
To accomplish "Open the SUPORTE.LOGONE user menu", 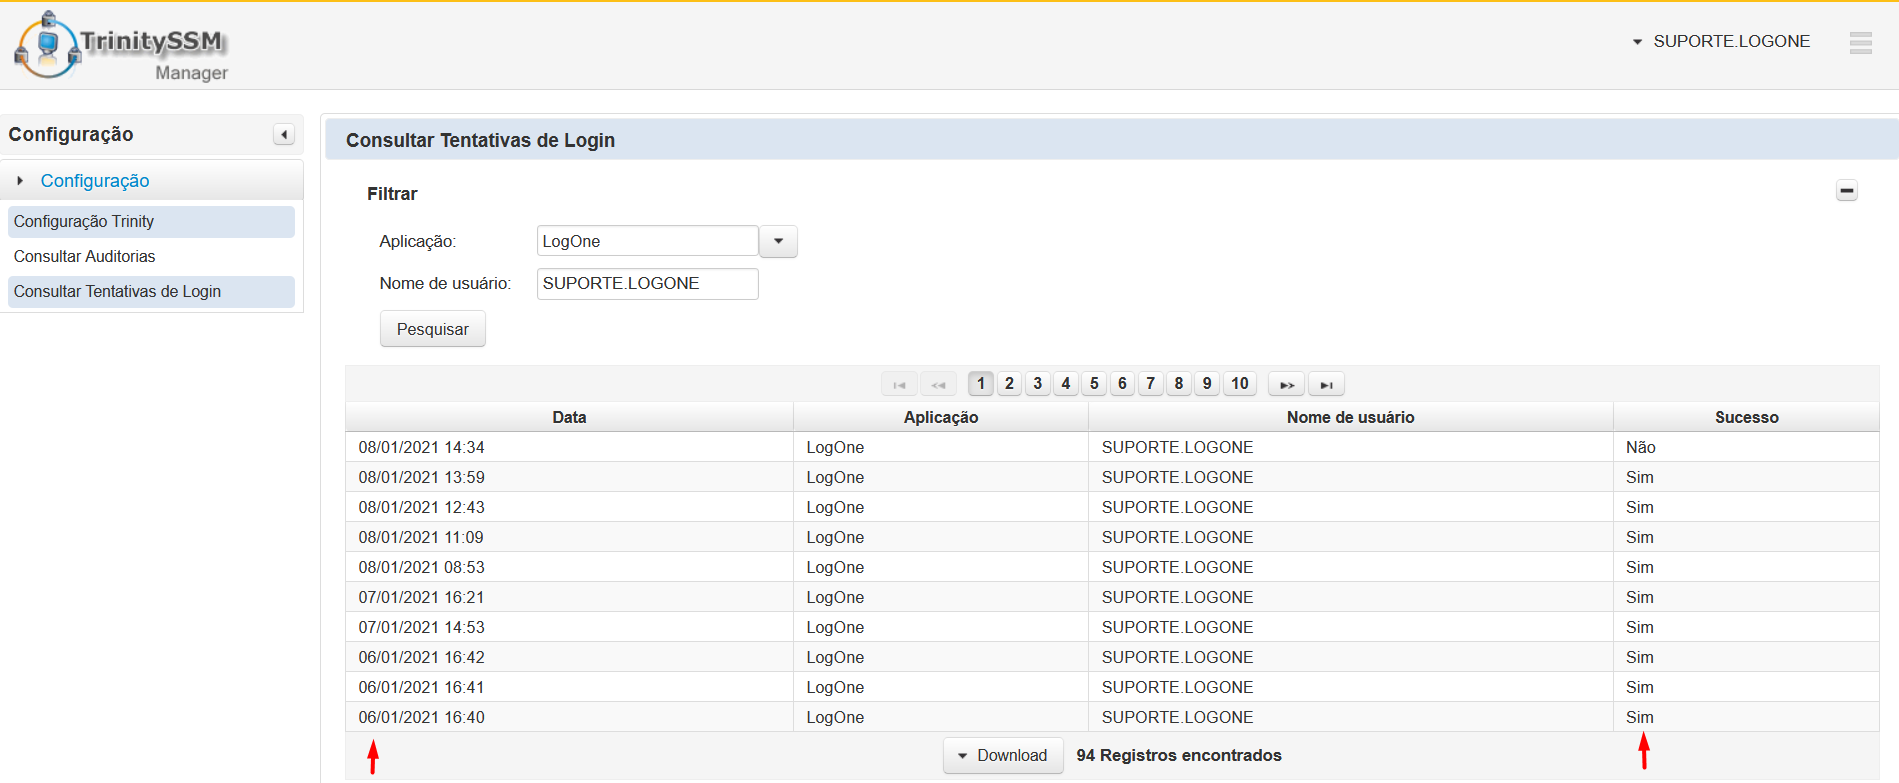I will point(1721,42).
